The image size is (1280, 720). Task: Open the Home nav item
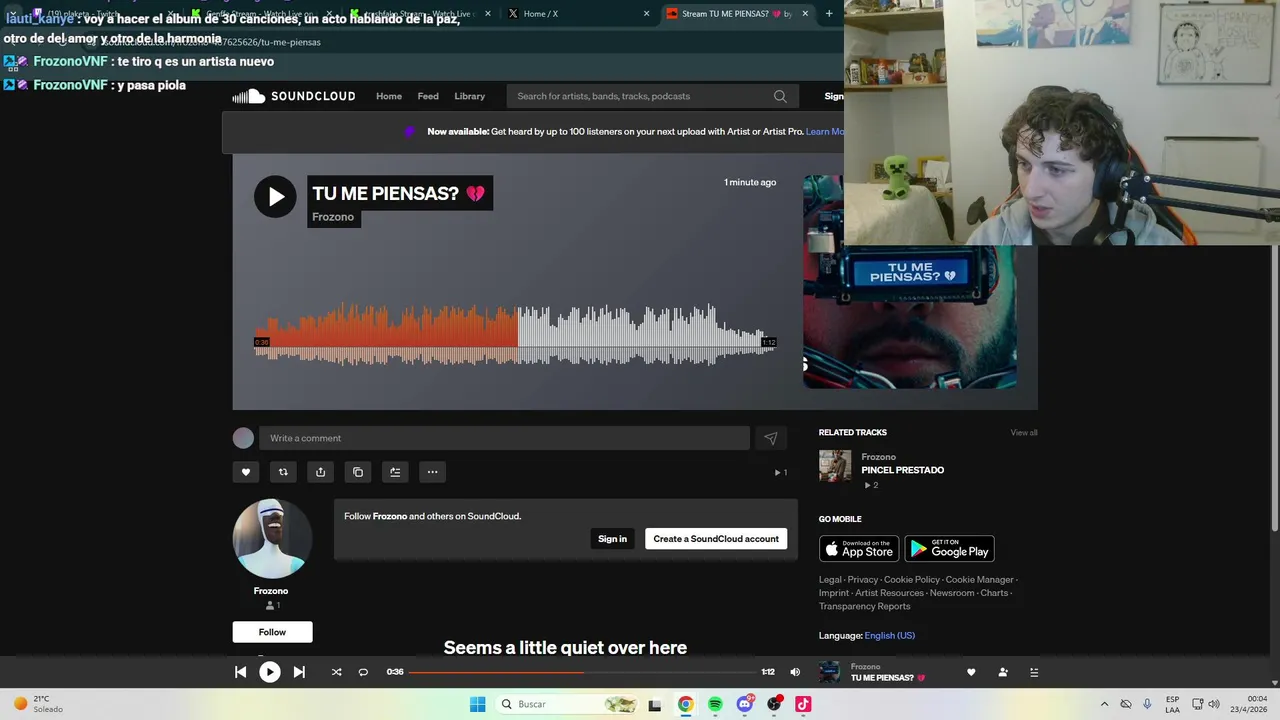389,96
